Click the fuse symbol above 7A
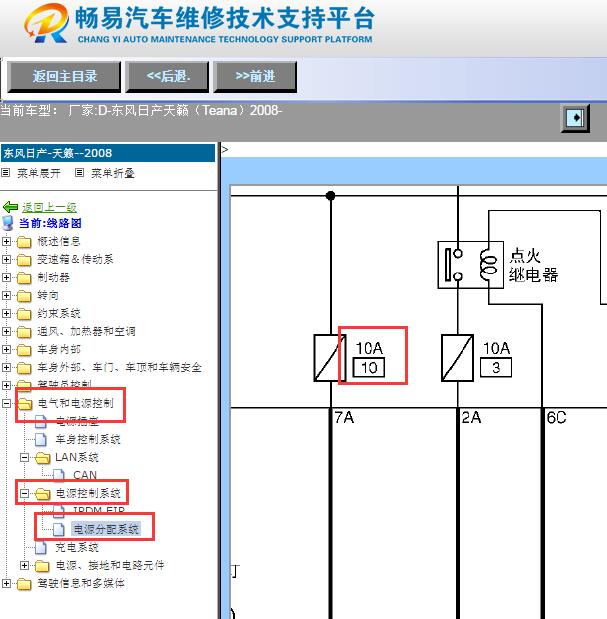The image size is (607, 619). point(330,358)
